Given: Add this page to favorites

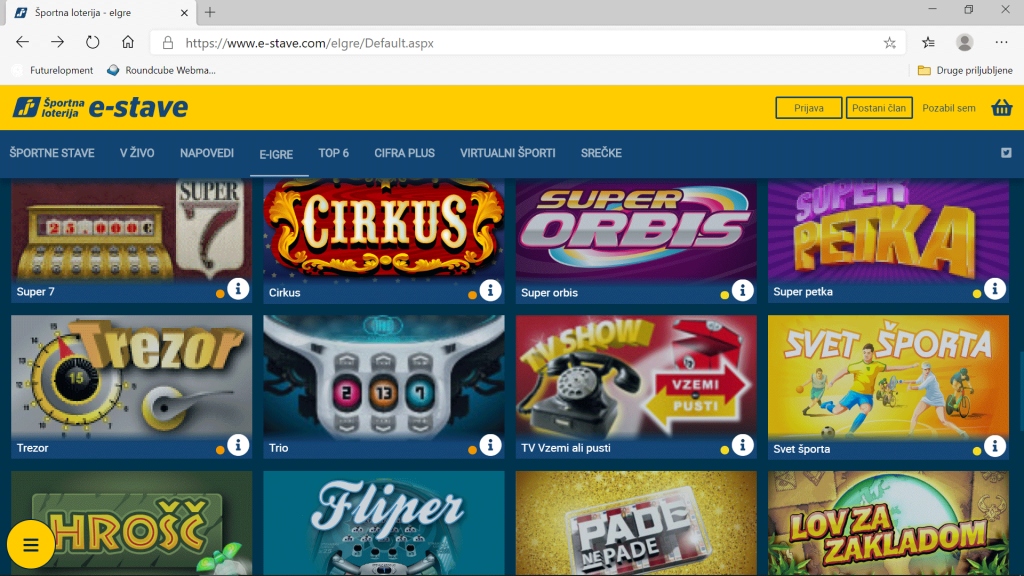Looking at the screenshot, I should (889, 43).
